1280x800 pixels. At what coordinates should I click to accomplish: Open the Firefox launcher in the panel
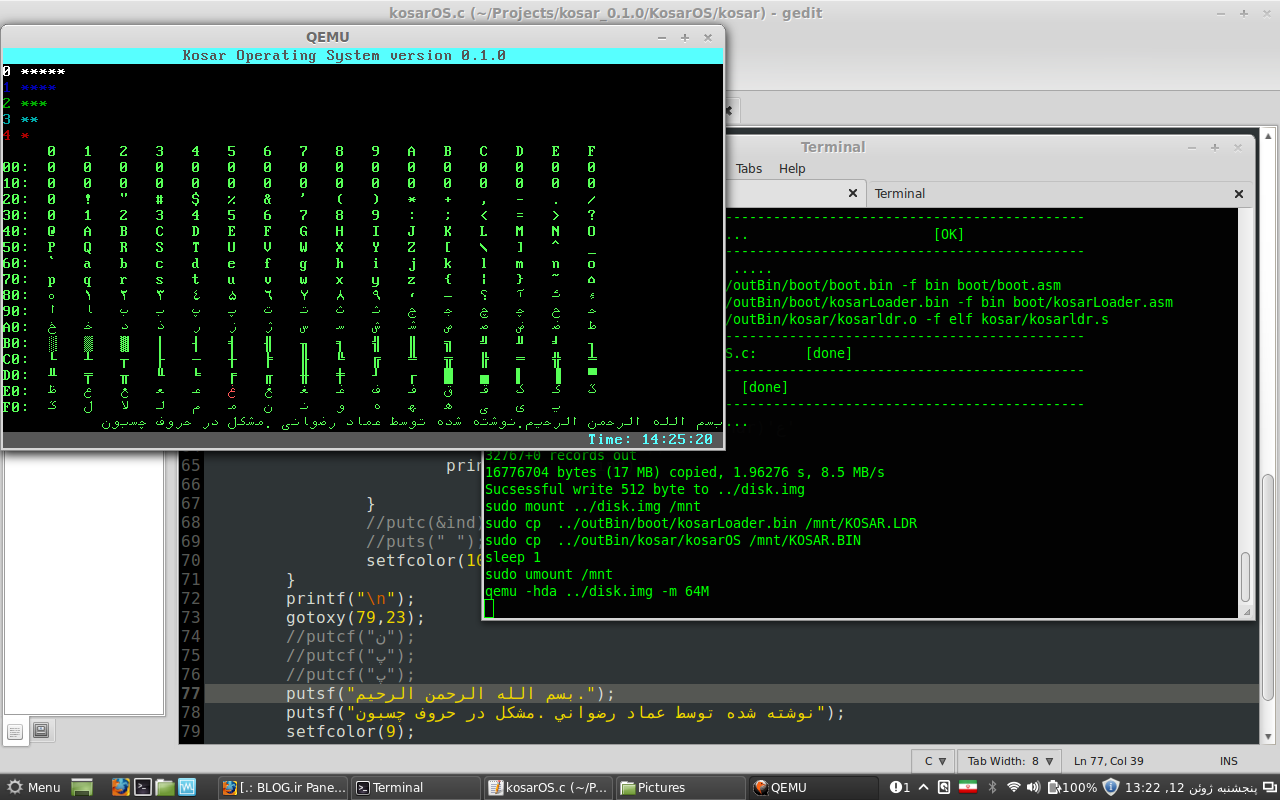click(x=120, y=787)
